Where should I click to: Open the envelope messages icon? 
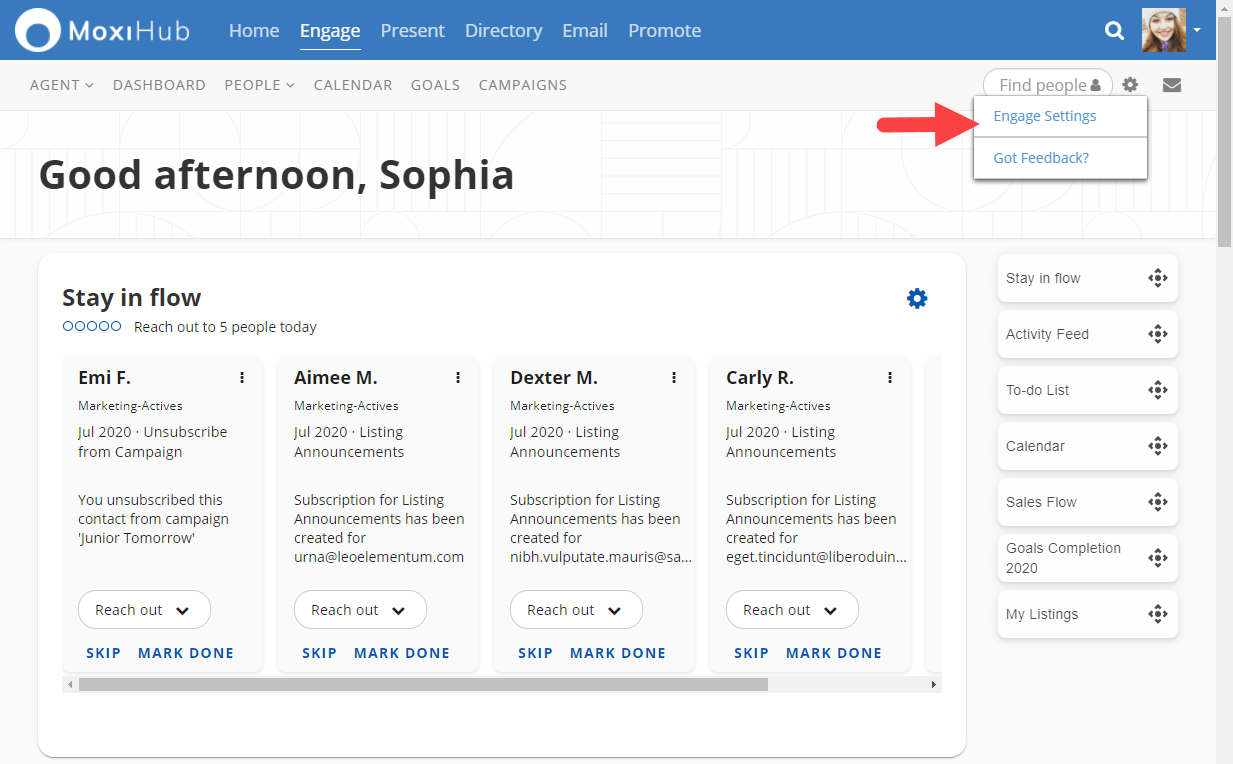pos(1172,85)
